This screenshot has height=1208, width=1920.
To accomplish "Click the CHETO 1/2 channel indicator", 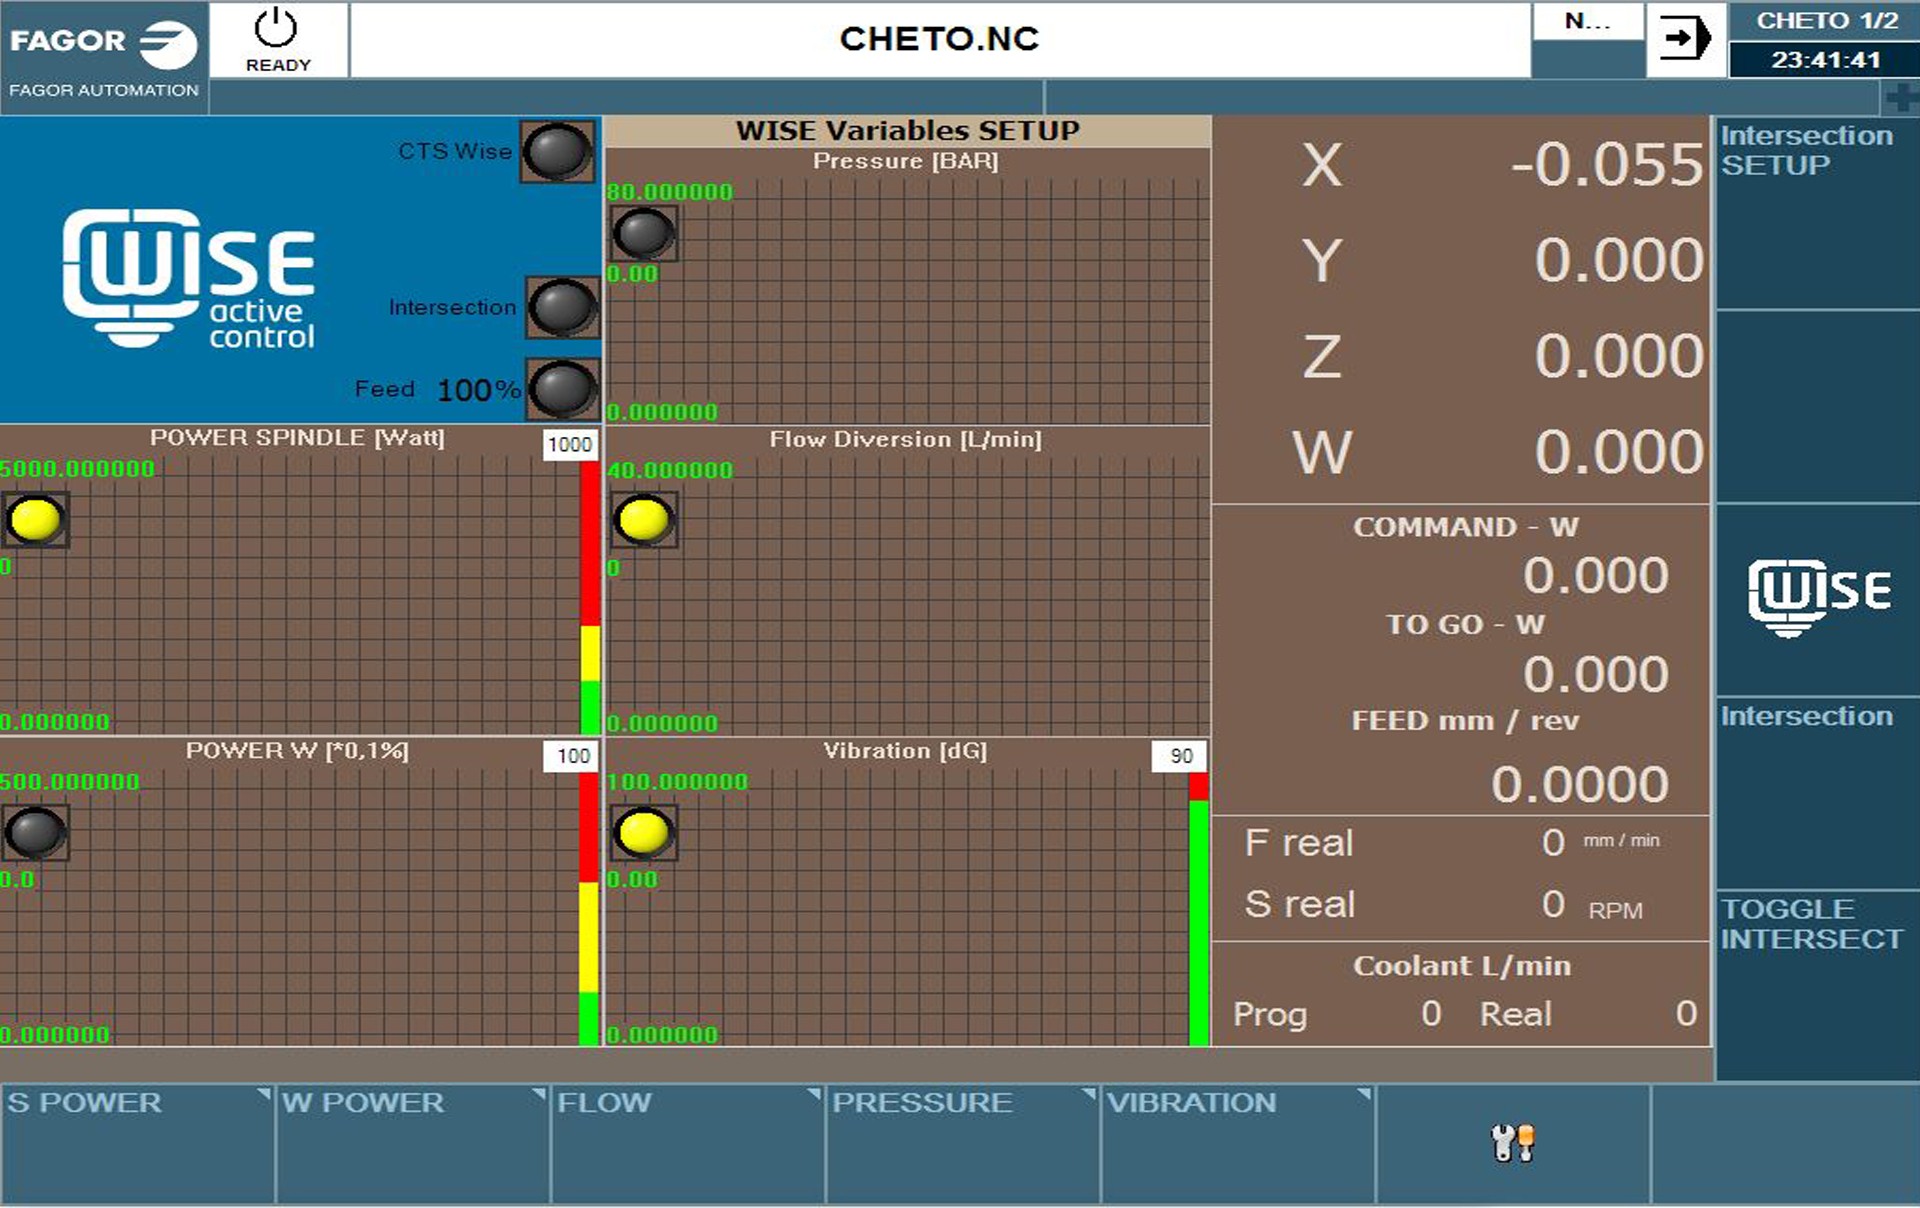I will (1825, 21).
